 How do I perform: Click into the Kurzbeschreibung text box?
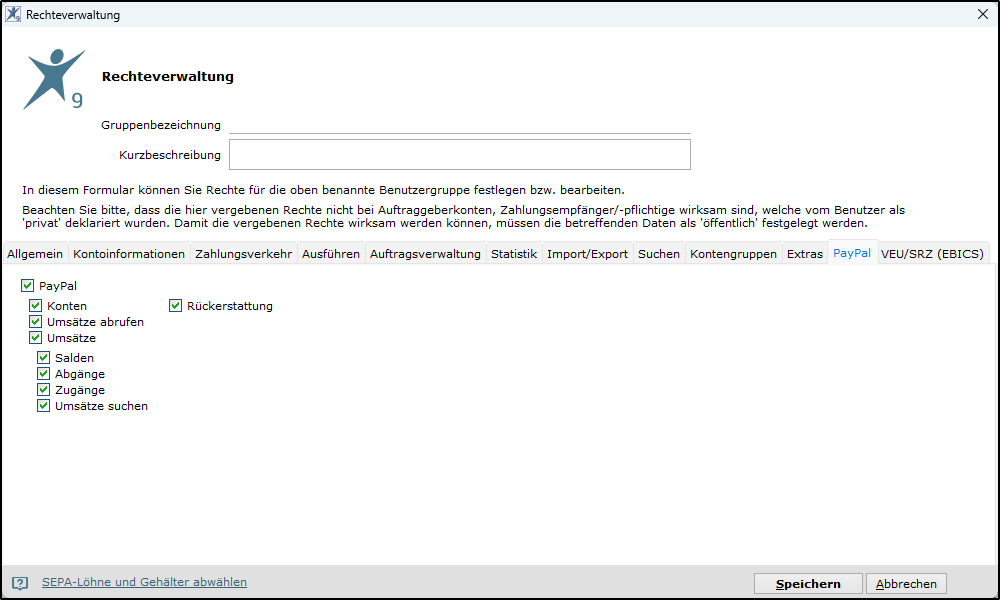(x=460, y=155)
